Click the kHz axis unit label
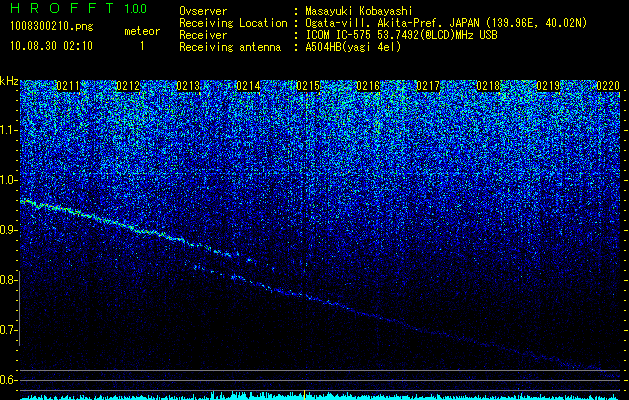Screen dimensions: 629x400 [9, 82]
